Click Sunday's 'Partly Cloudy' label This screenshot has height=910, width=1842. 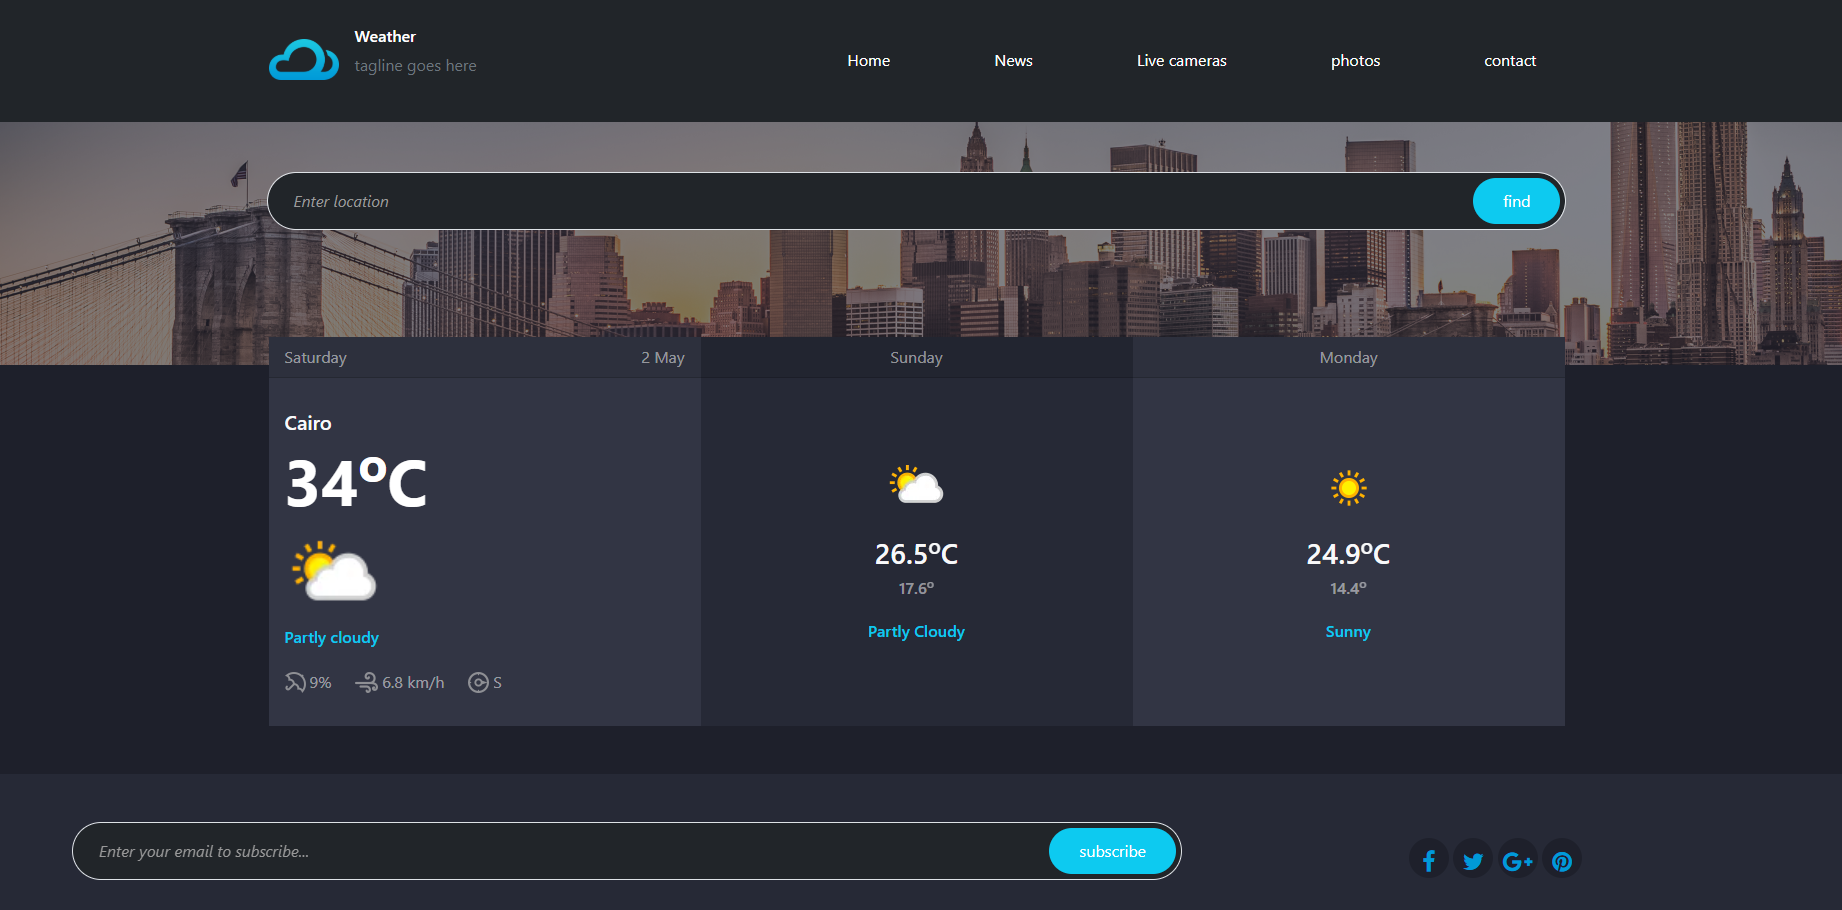916,632
